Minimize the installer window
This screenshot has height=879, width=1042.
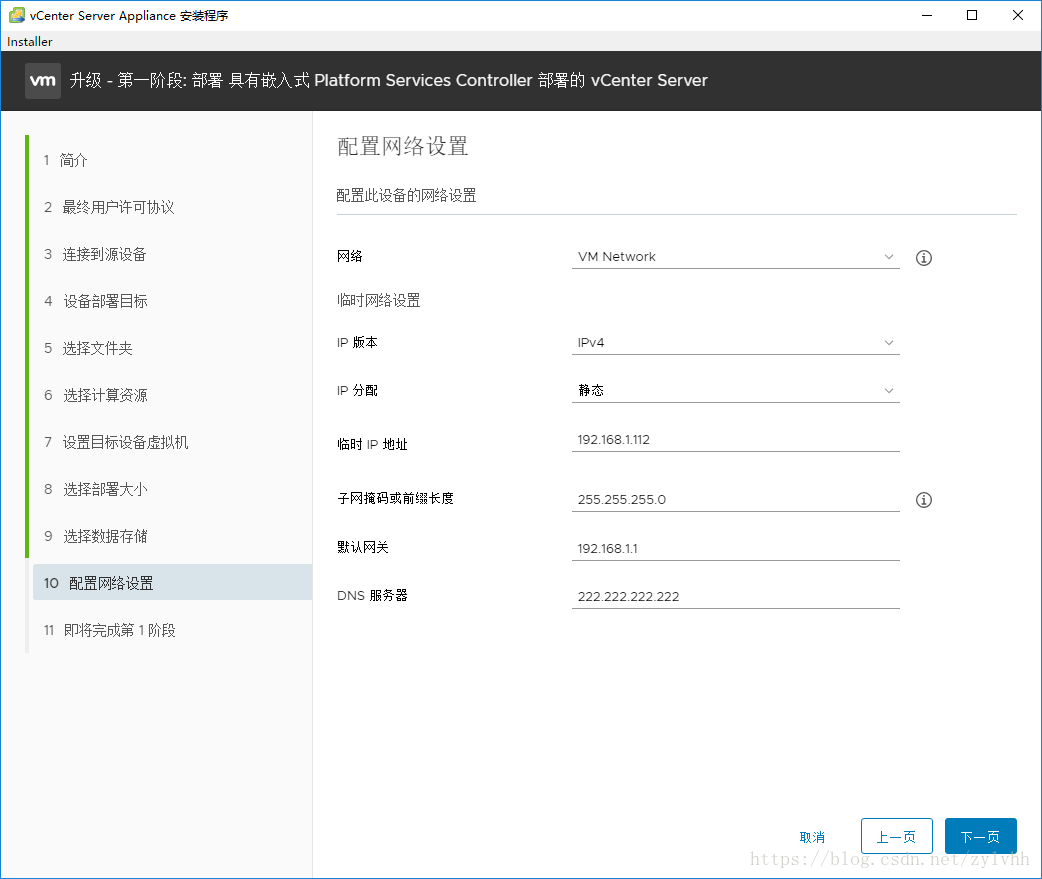tap(927, 15)
